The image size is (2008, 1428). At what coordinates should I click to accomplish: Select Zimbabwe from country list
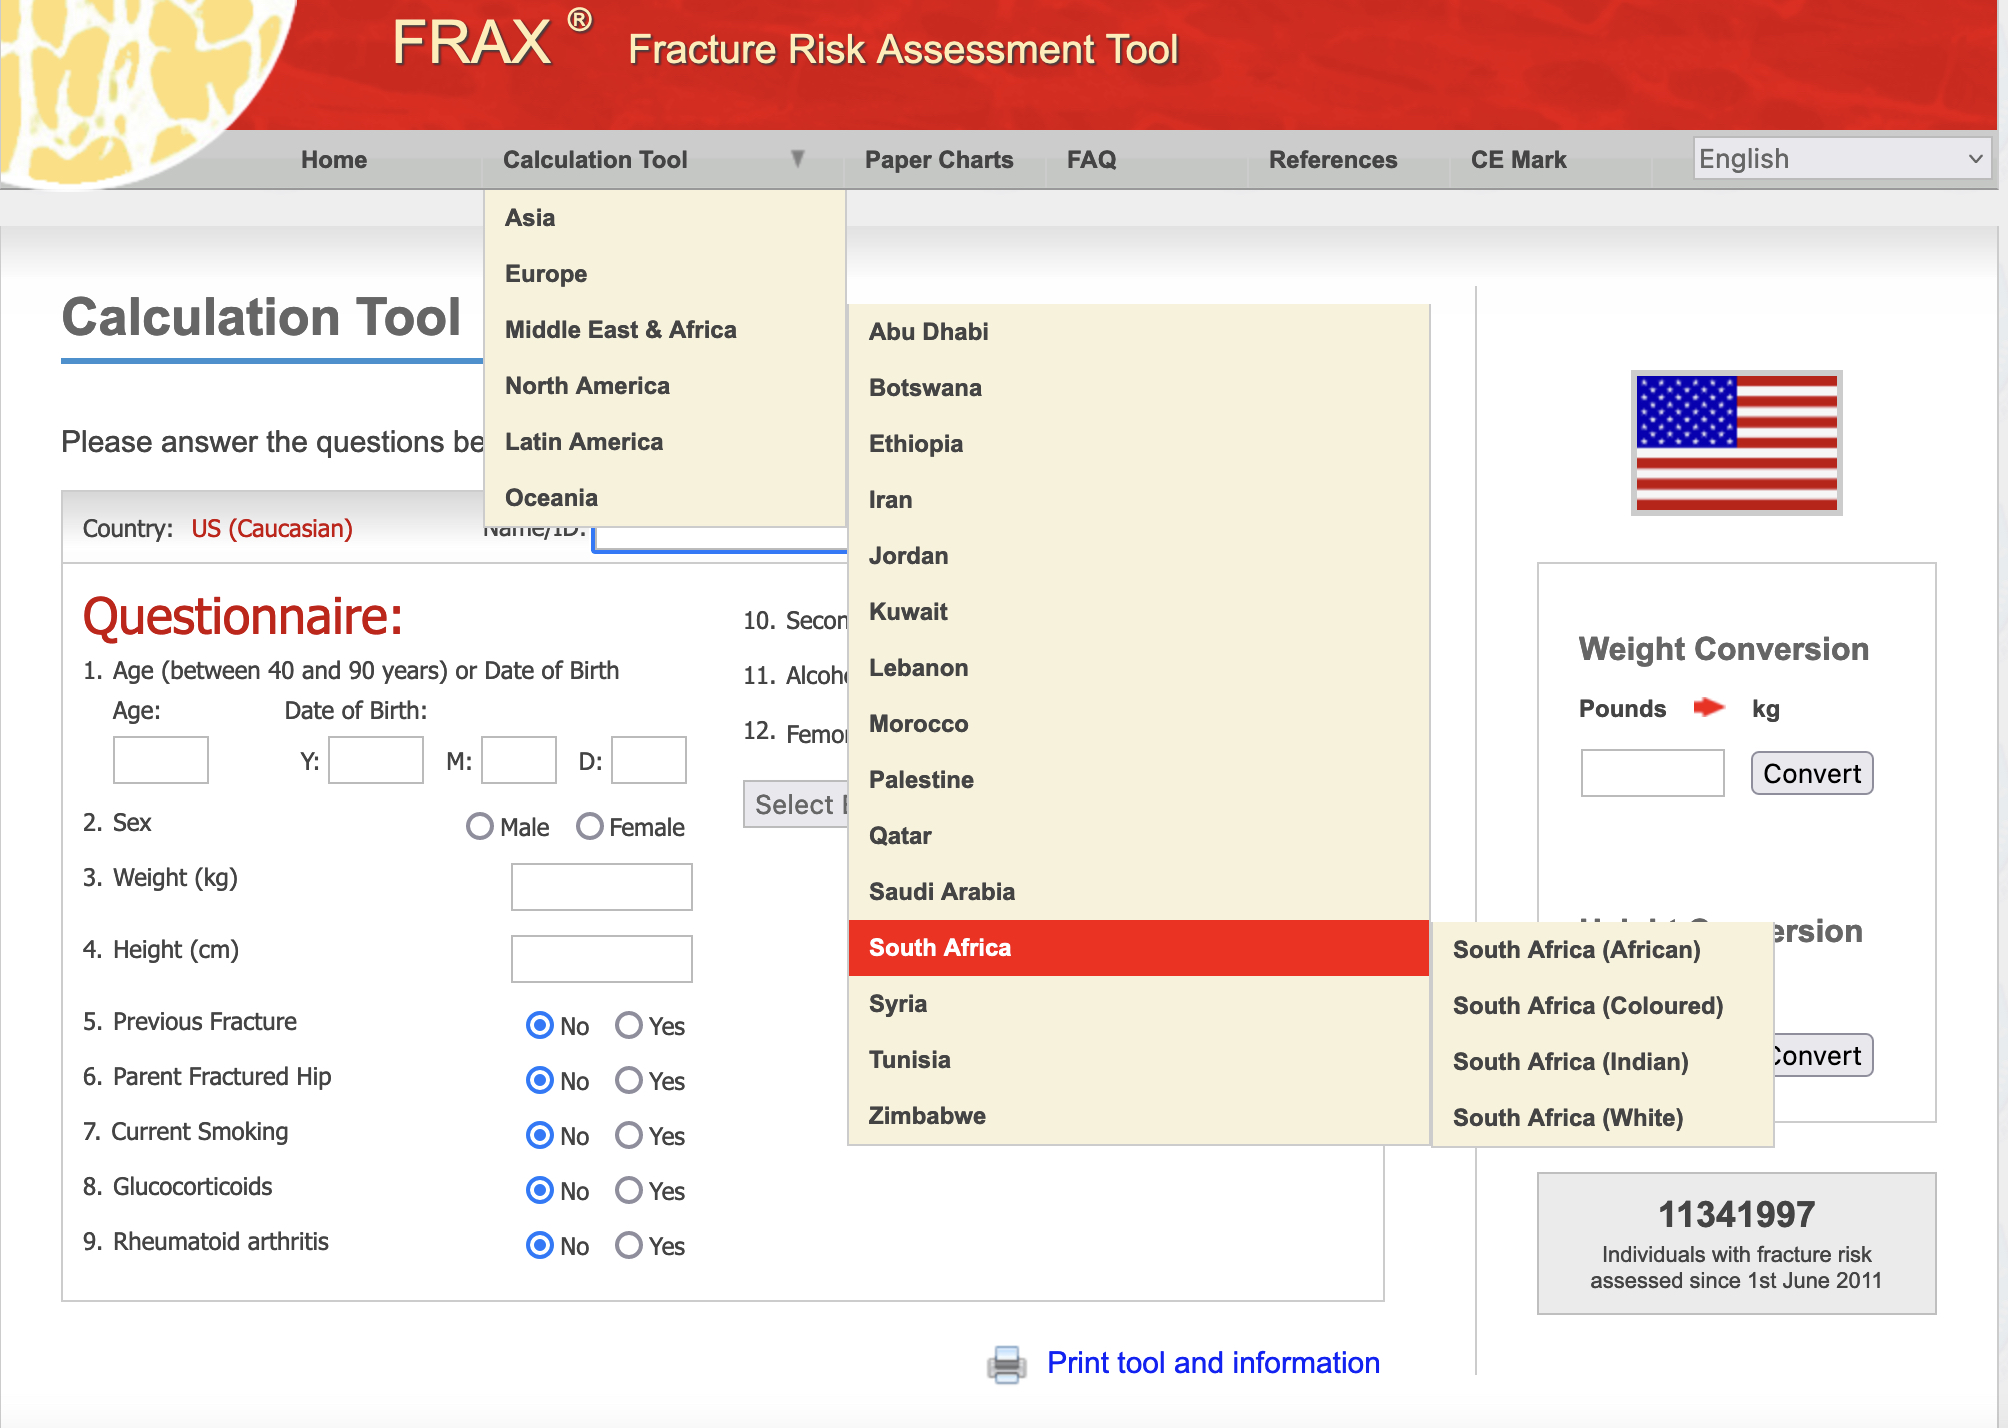[x=1139, y=1116]
